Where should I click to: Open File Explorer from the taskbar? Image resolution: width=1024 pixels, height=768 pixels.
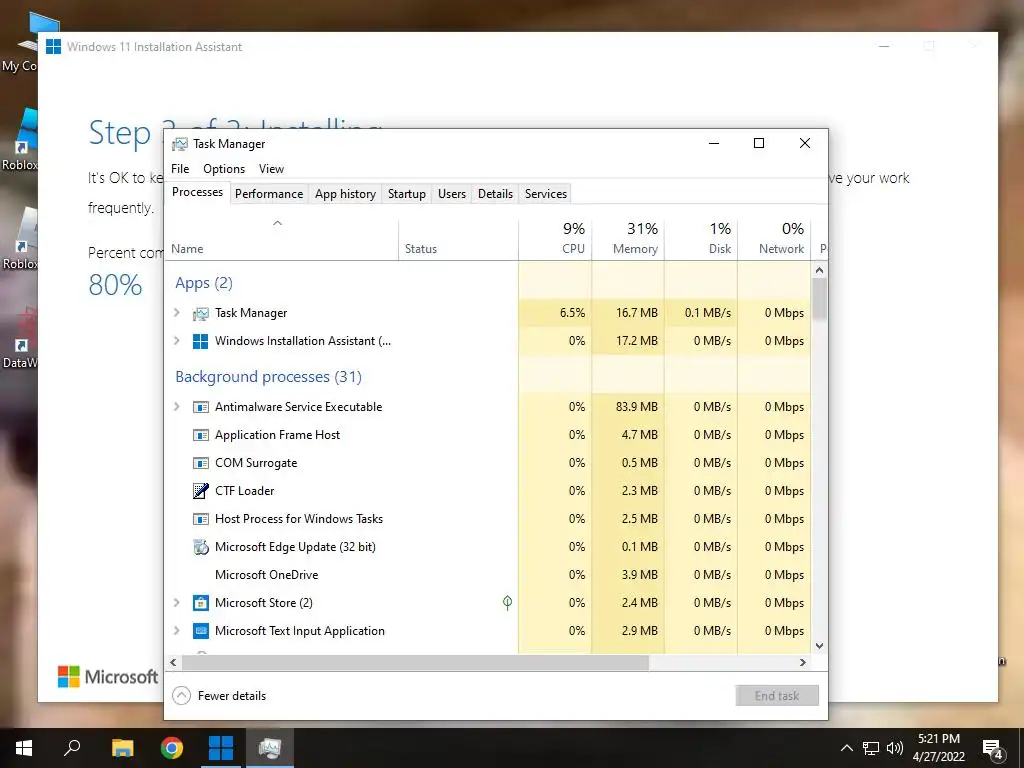point(122,748)
